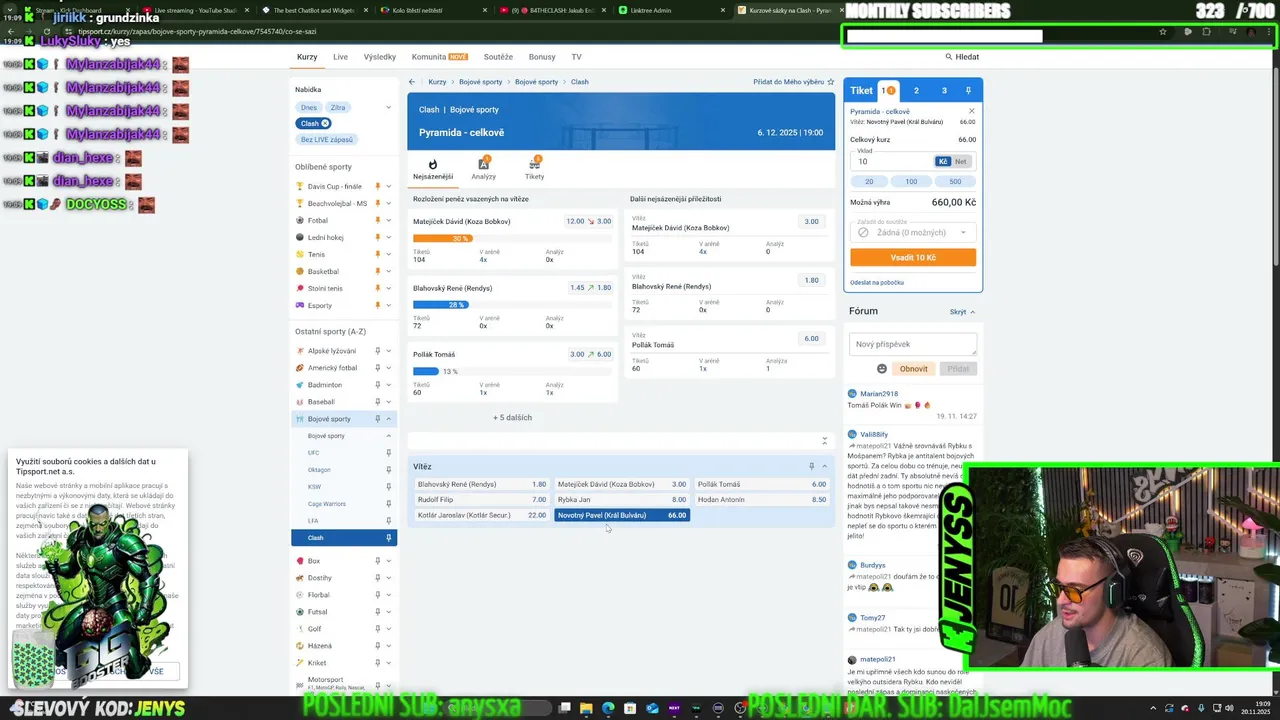Pin the Golf sport
Viewport: 1280px width, 720px height.
377,629
